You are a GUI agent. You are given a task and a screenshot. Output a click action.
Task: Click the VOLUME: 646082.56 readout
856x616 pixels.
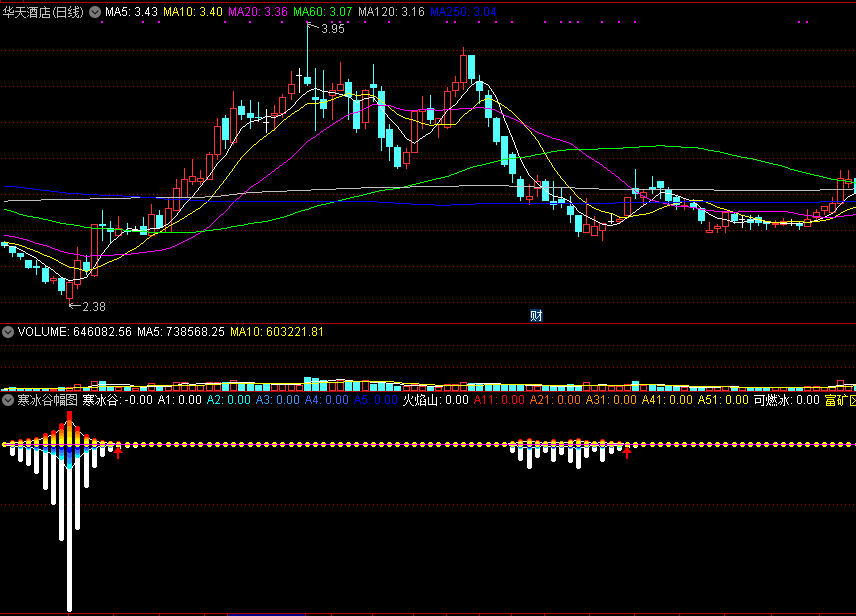[75, 332]
